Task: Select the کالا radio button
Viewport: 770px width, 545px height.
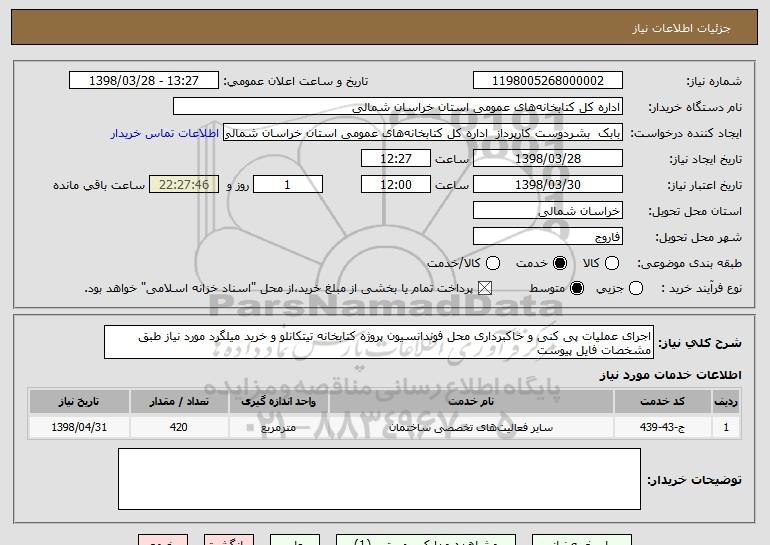Action: [x=612, y=263]
